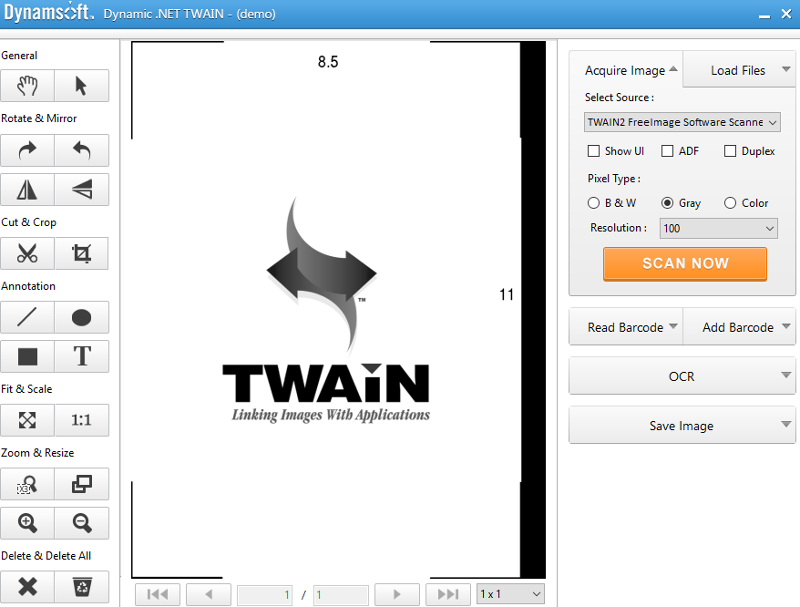Enable the Show UI checkbox
This screenshot has width=800, height=607.
pyautogui.click(x=594, y=151)
